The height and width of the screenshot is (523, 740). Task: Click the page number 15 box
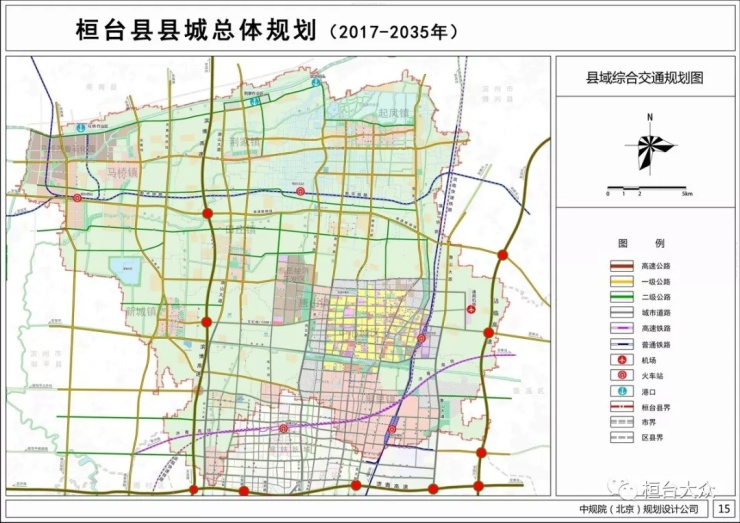(723, 509)
